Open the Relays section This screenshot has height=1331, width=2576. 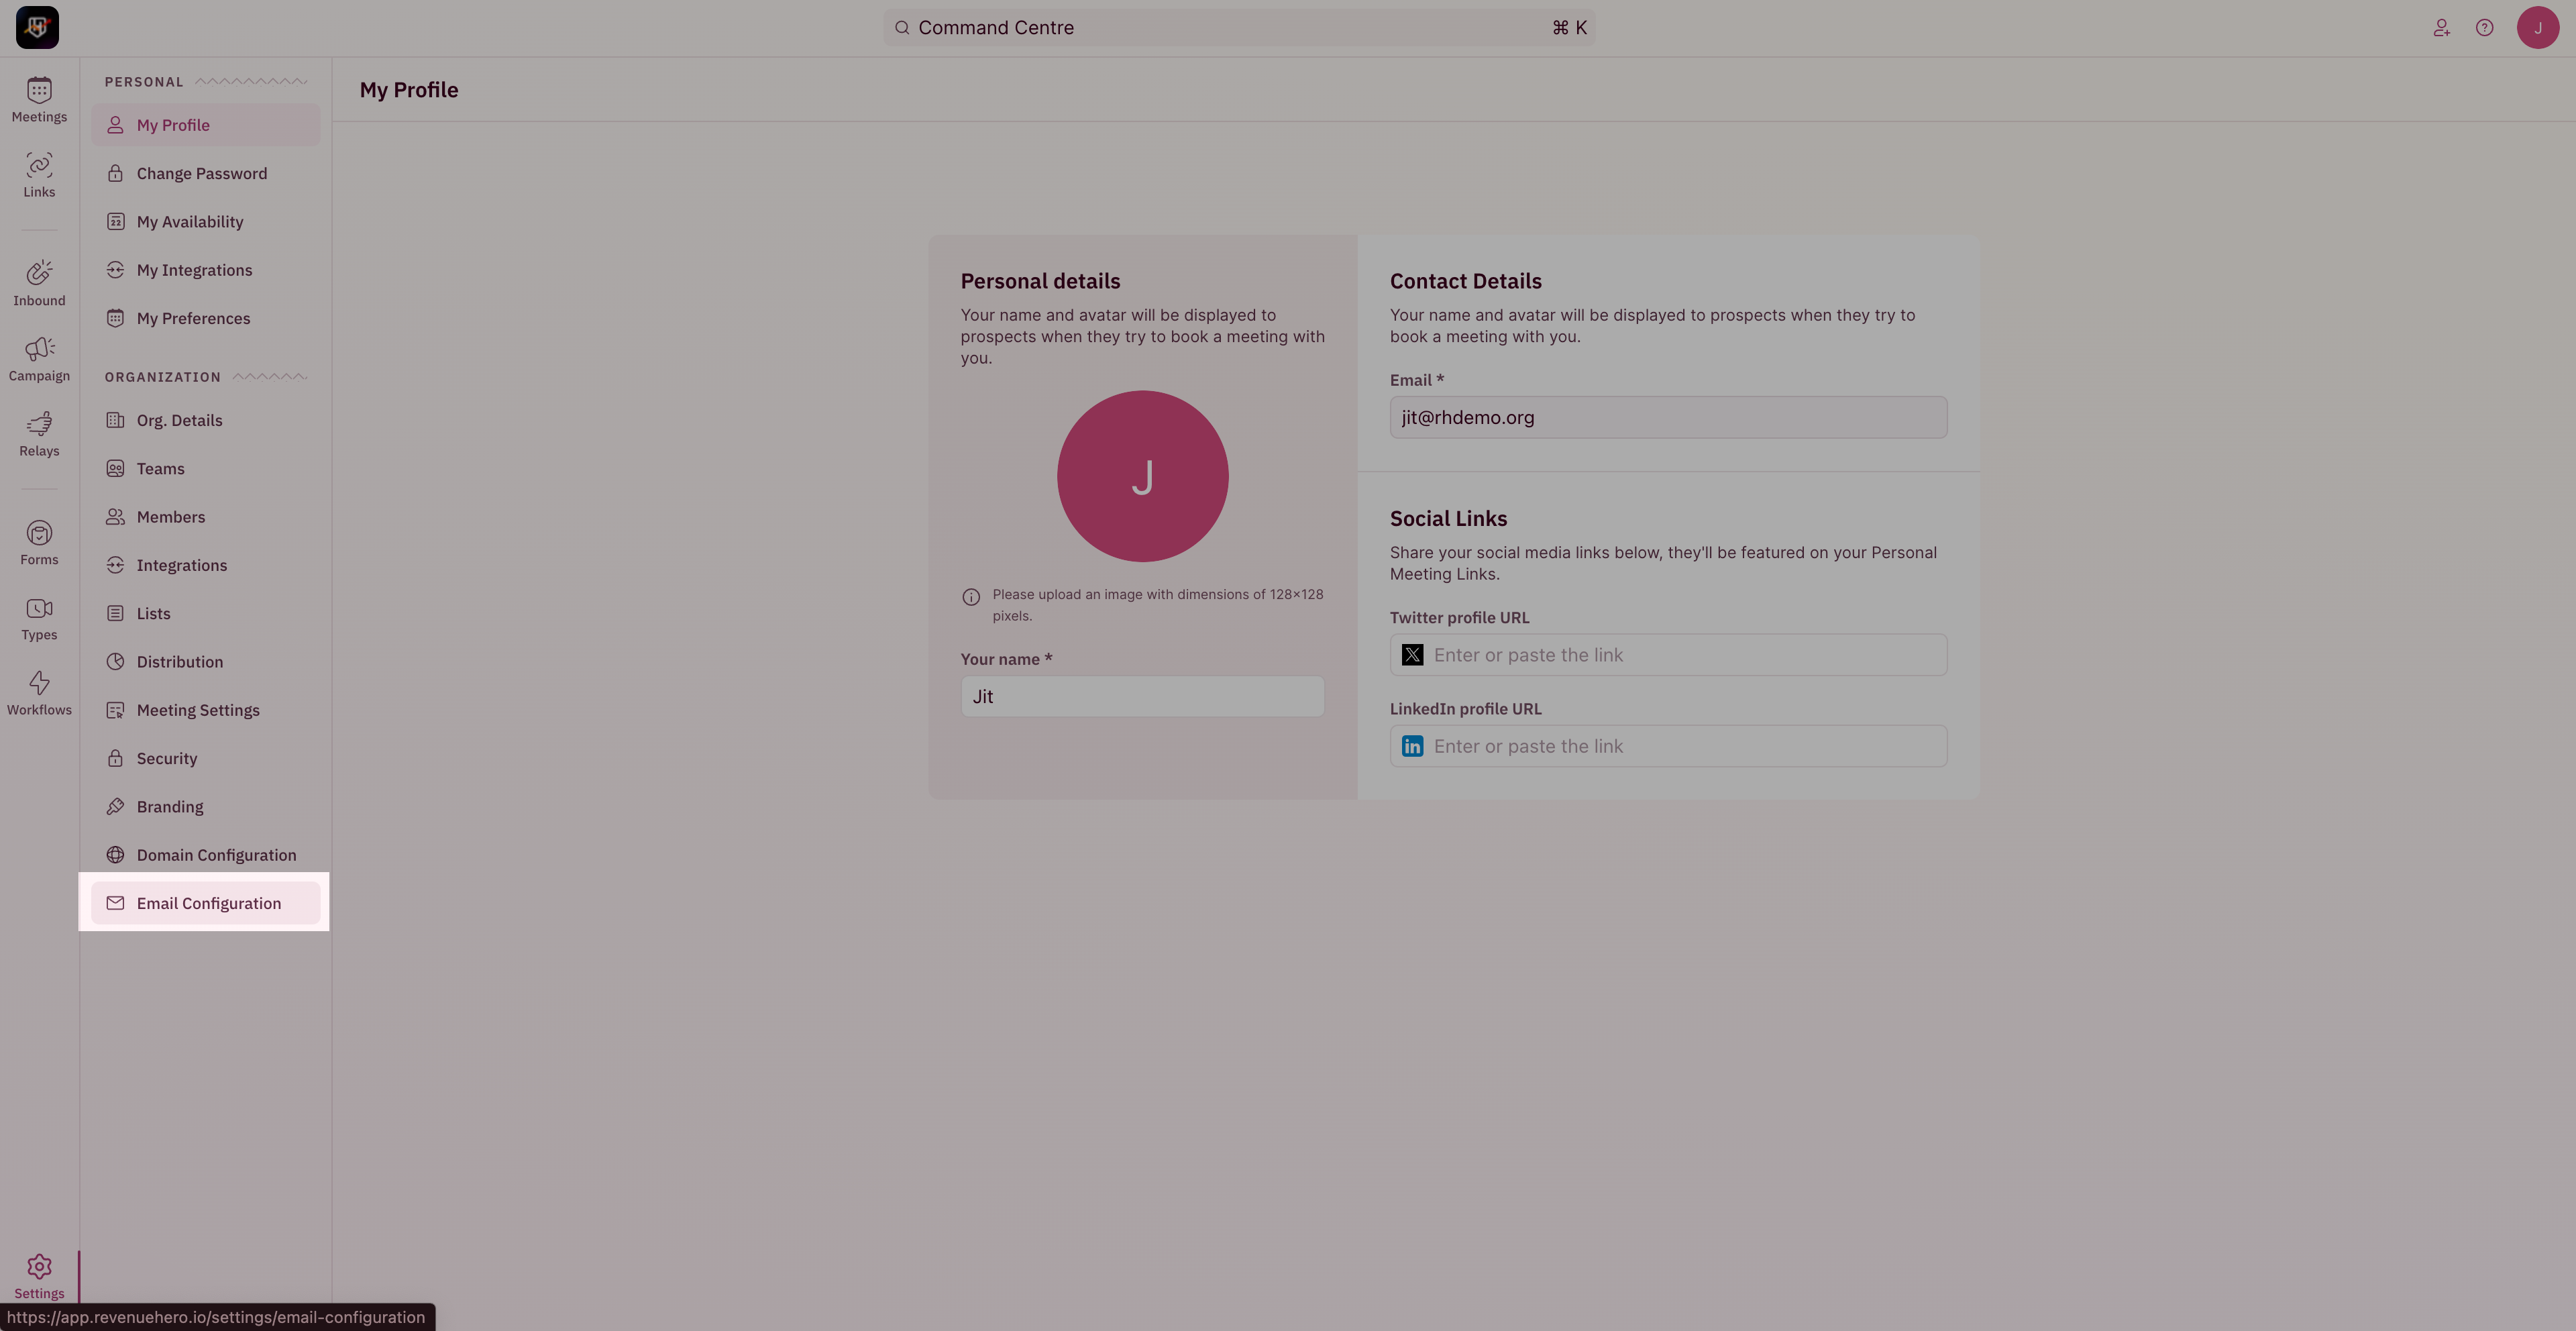click(x=39, y=434)
